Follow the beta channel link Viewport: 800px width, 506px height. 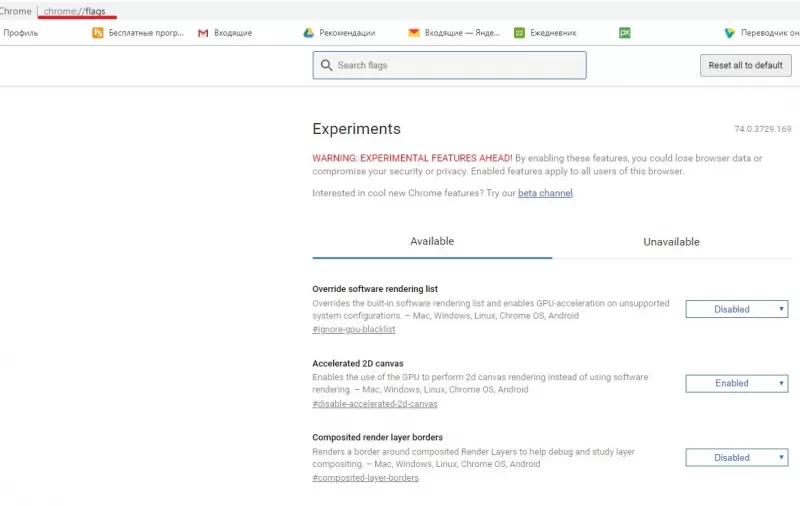pos(545,193)
